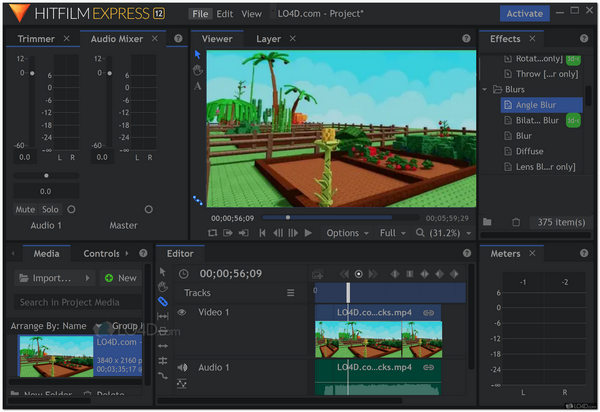Select the text tool in the Viewer

click(x=197, y=86)
